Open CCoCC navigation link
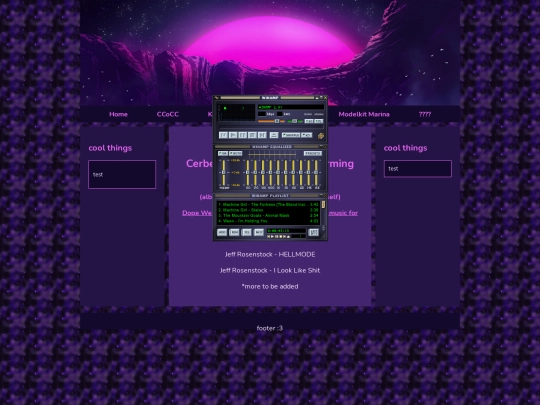 pyautogui.click(x=168, y=114)
